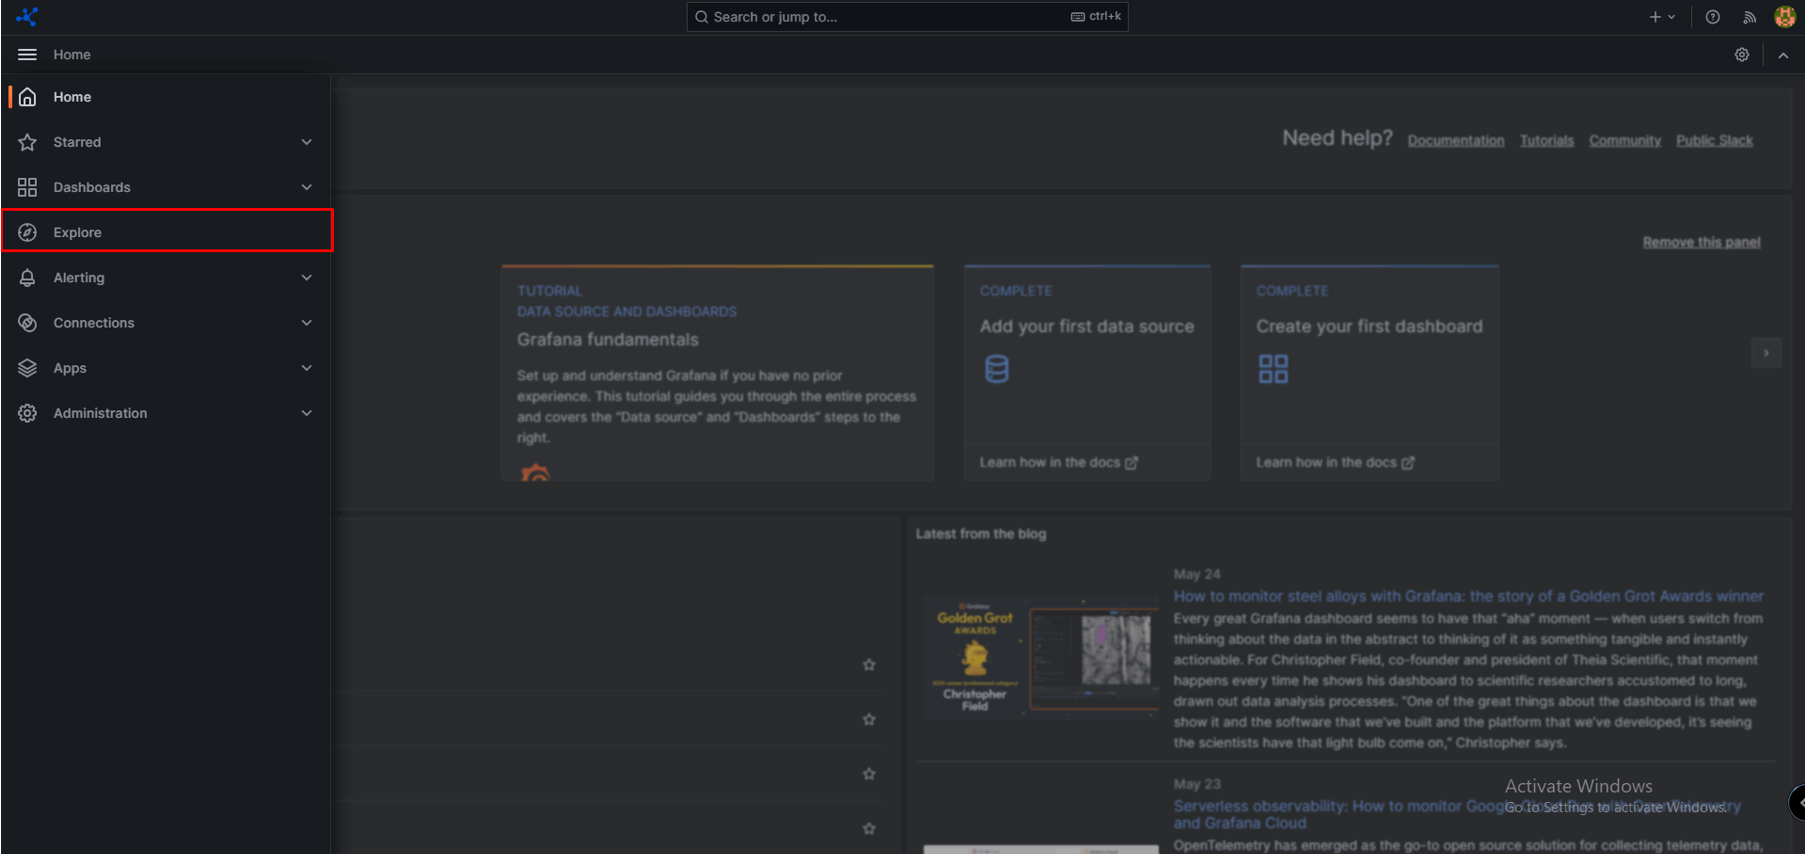Select Alerting in the side menu

coord(79,278)
